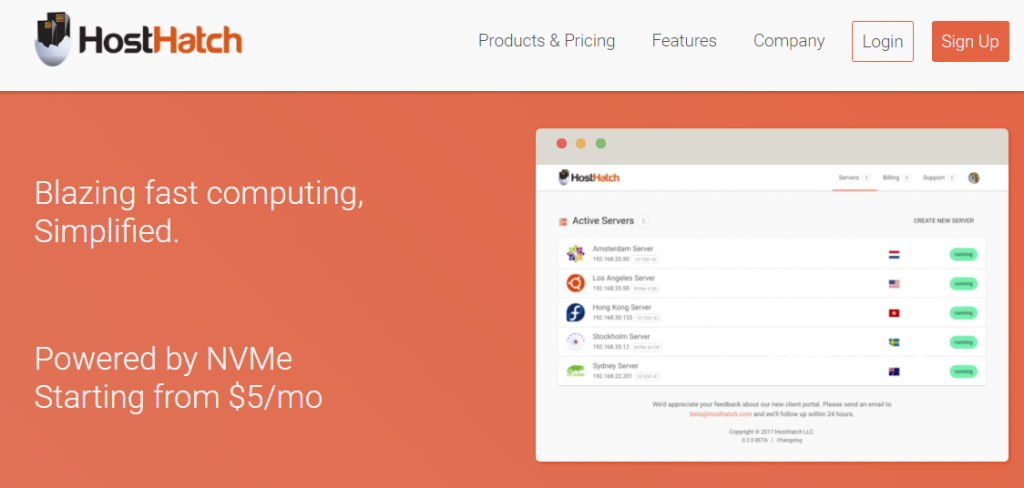
Task: Click the copyright 2017 HostHatch LLC text
Action: (x=771, y=432)
